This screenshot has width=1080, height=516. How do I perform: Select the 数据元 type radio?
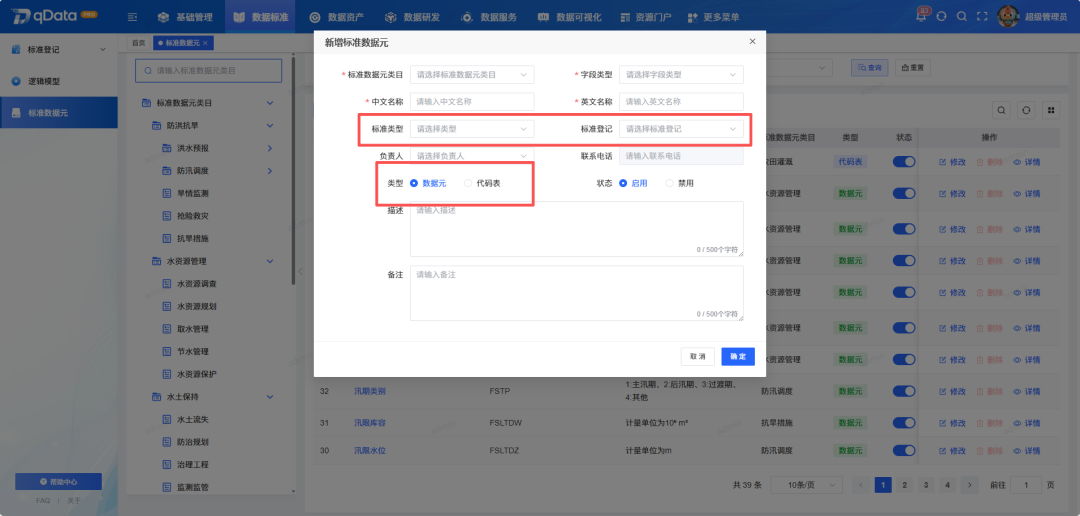click(x=414, y=183)
